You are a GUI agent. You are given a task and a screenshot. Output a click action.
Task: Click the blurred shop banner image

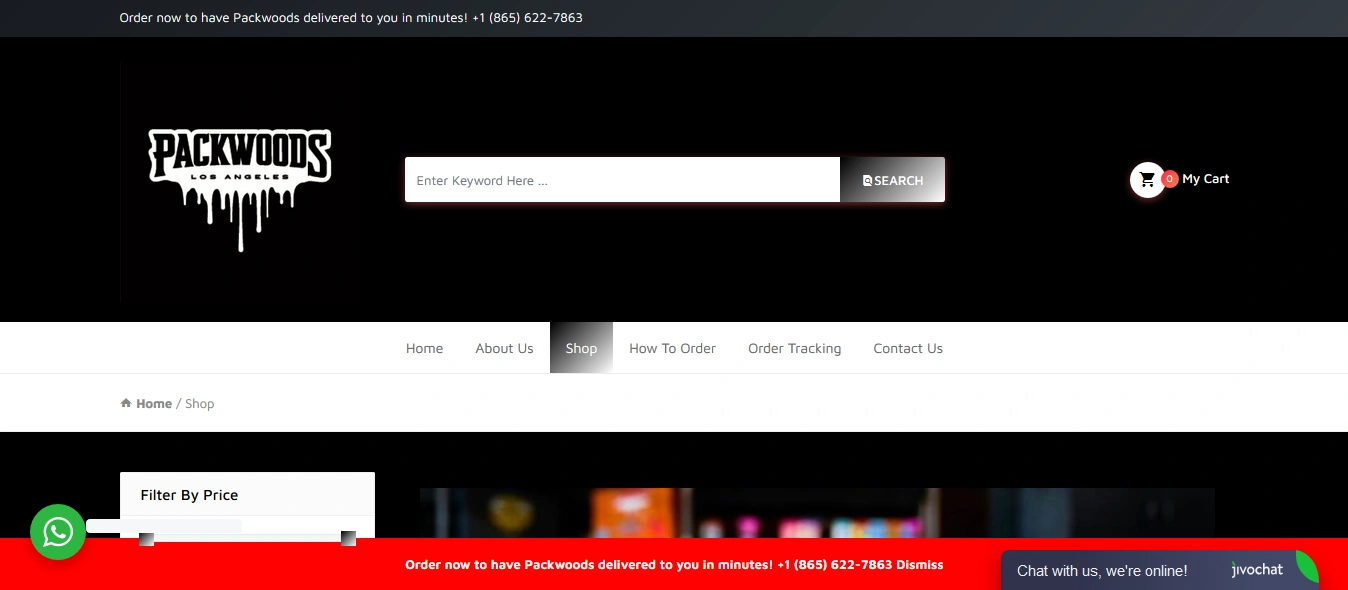(816, 512)
